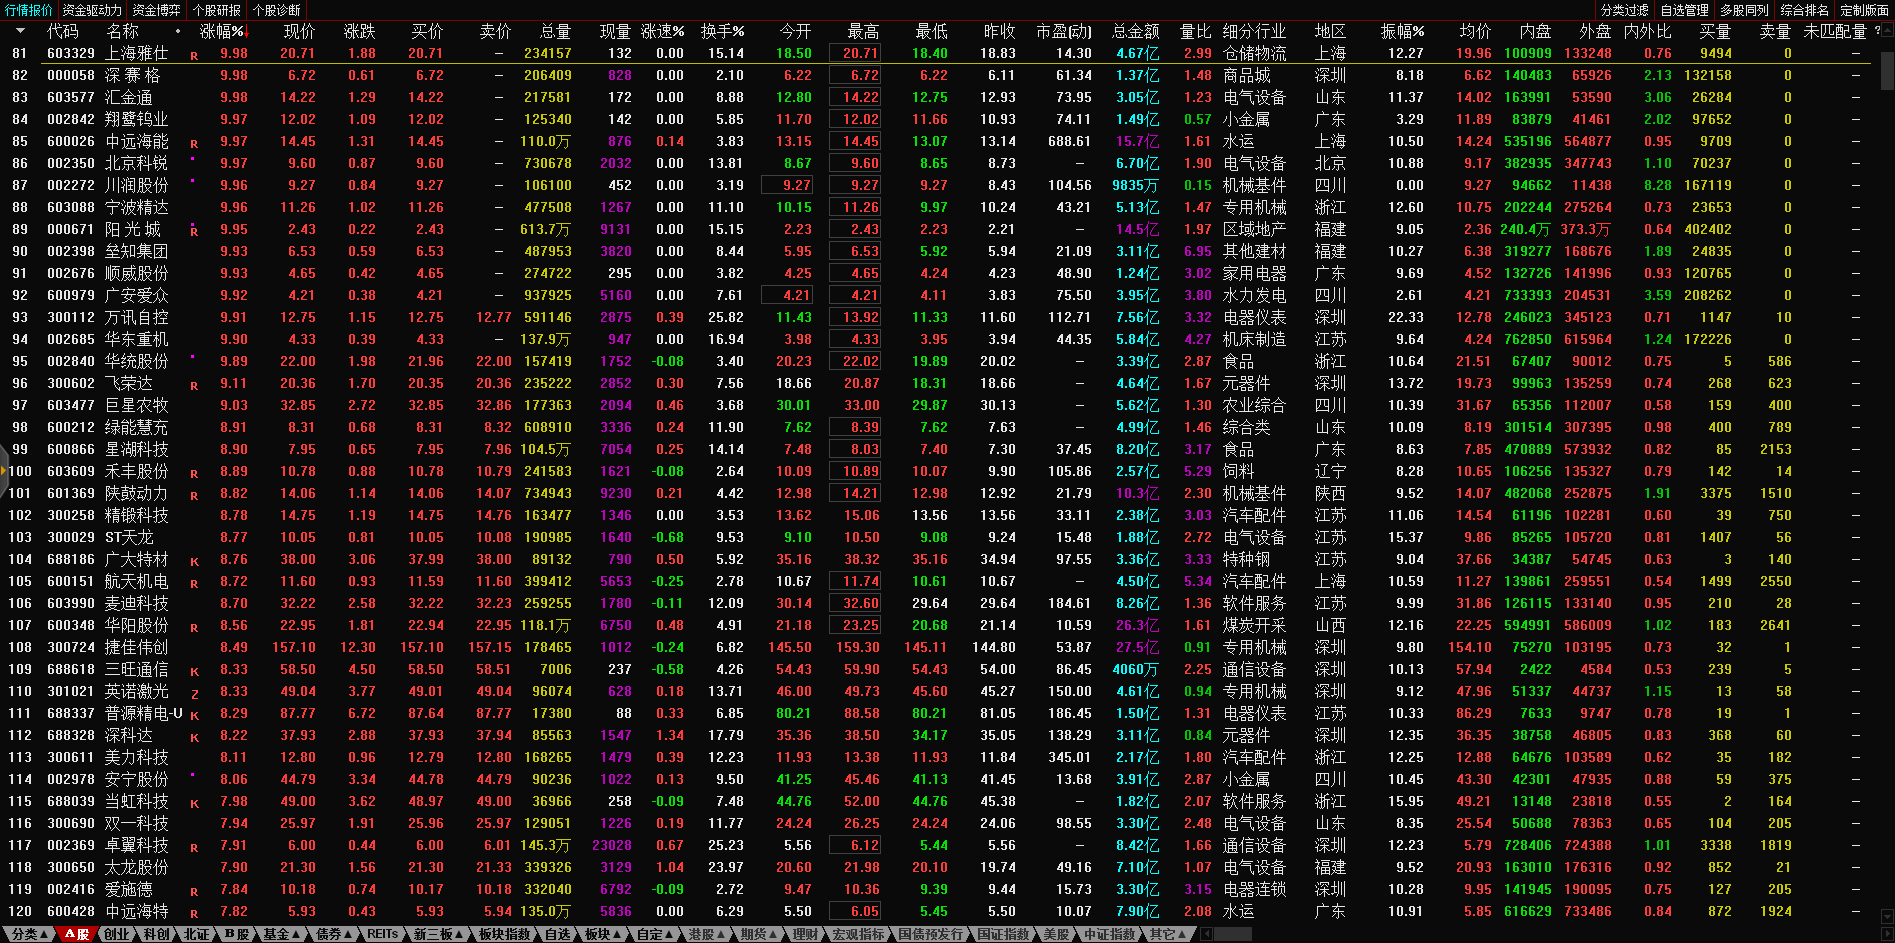
Task: Click the 分类过滤 button
Action: click(x=1624, y=10)
